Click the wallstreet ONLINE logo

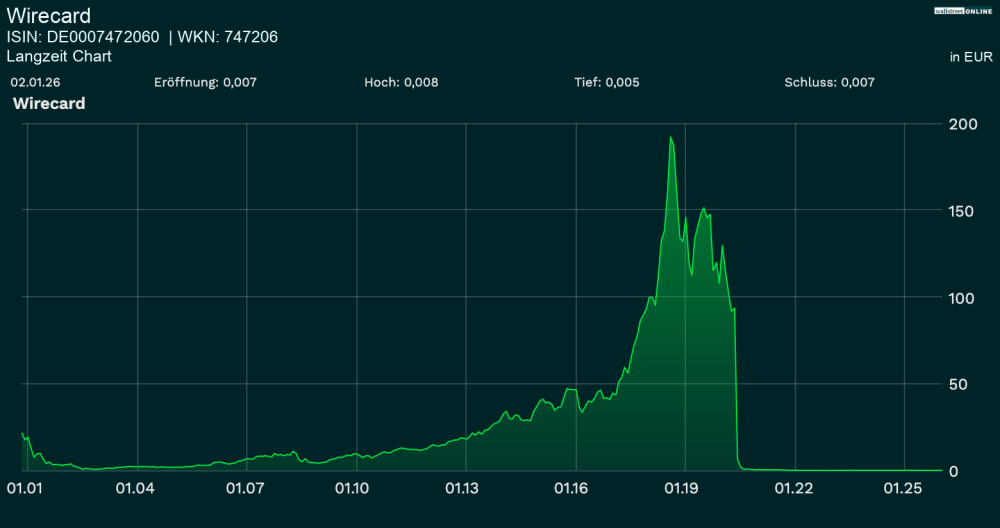(x=964, y=10)
